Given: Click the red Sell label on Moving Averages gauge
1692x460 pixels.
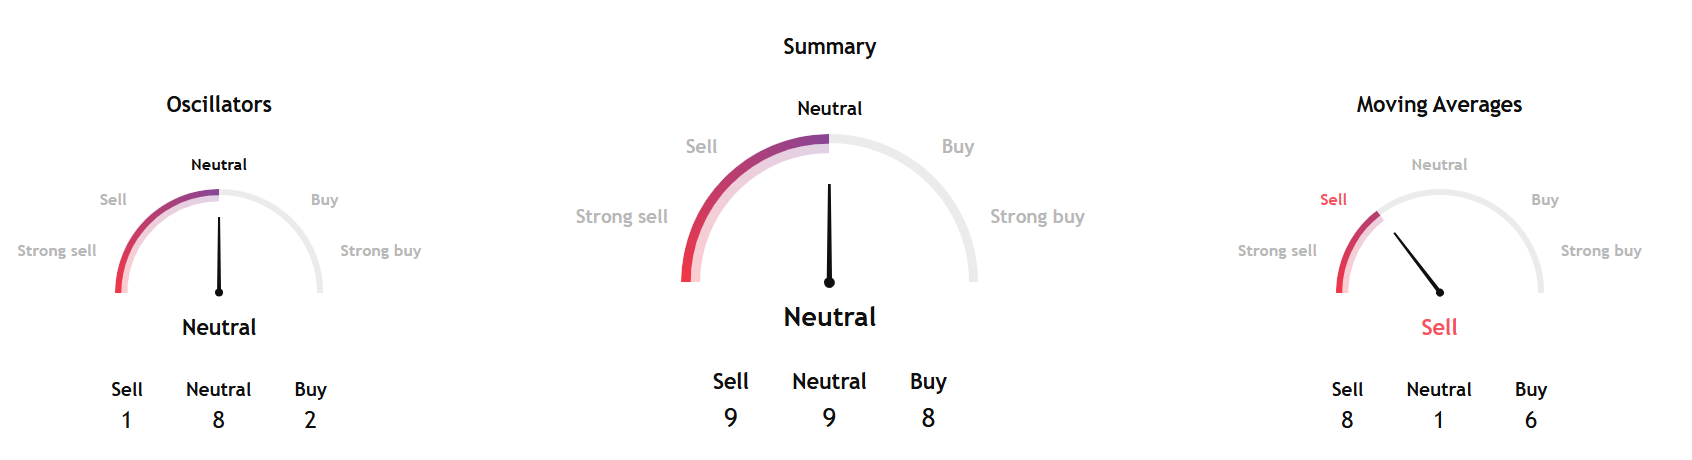Looking at the screenshot, I should tap(1333, 200).
